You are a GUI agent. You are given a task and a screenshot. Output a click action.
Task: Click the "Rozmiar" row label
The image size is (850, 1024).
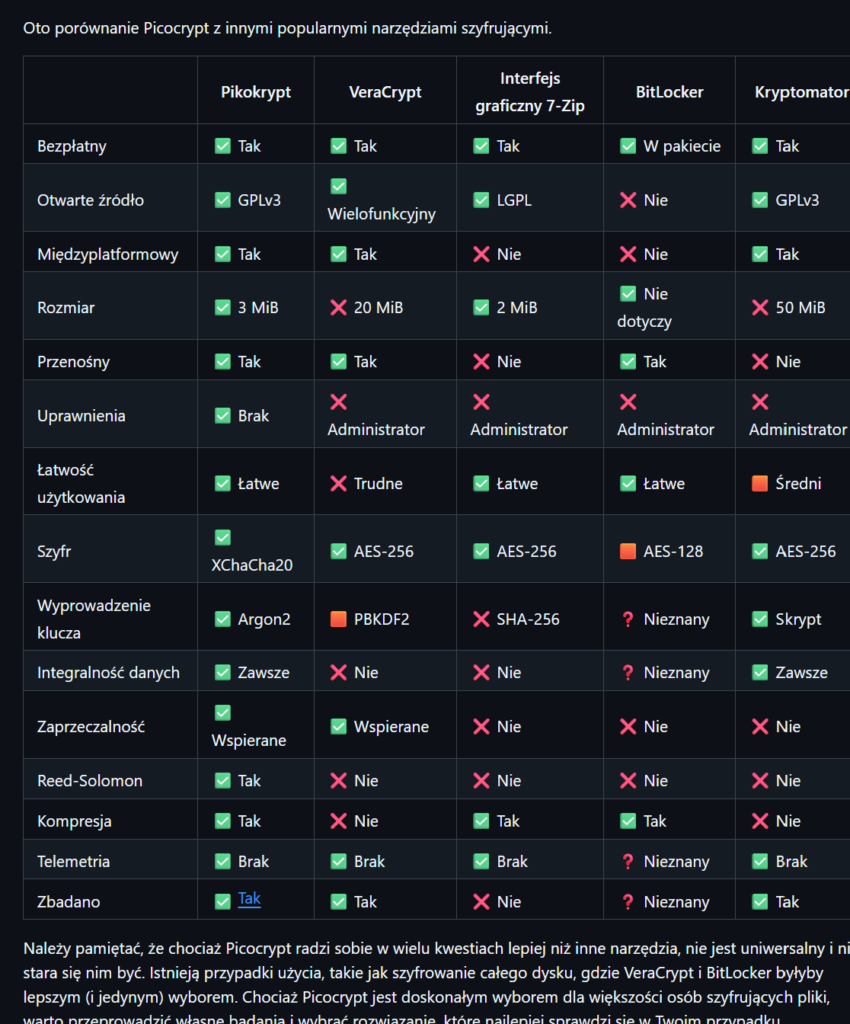(x=66, y=308)
